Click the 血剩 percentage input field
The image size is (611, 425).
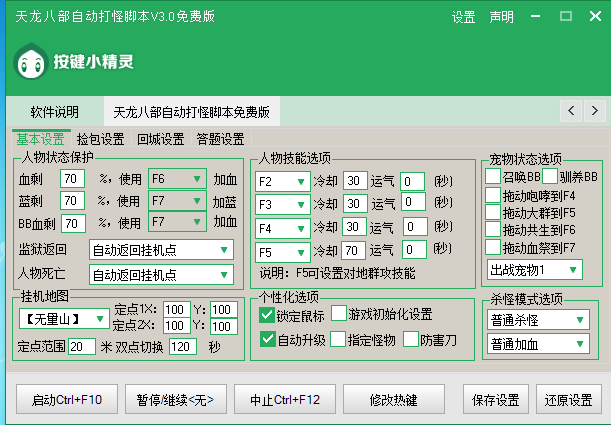click(72, 179)
